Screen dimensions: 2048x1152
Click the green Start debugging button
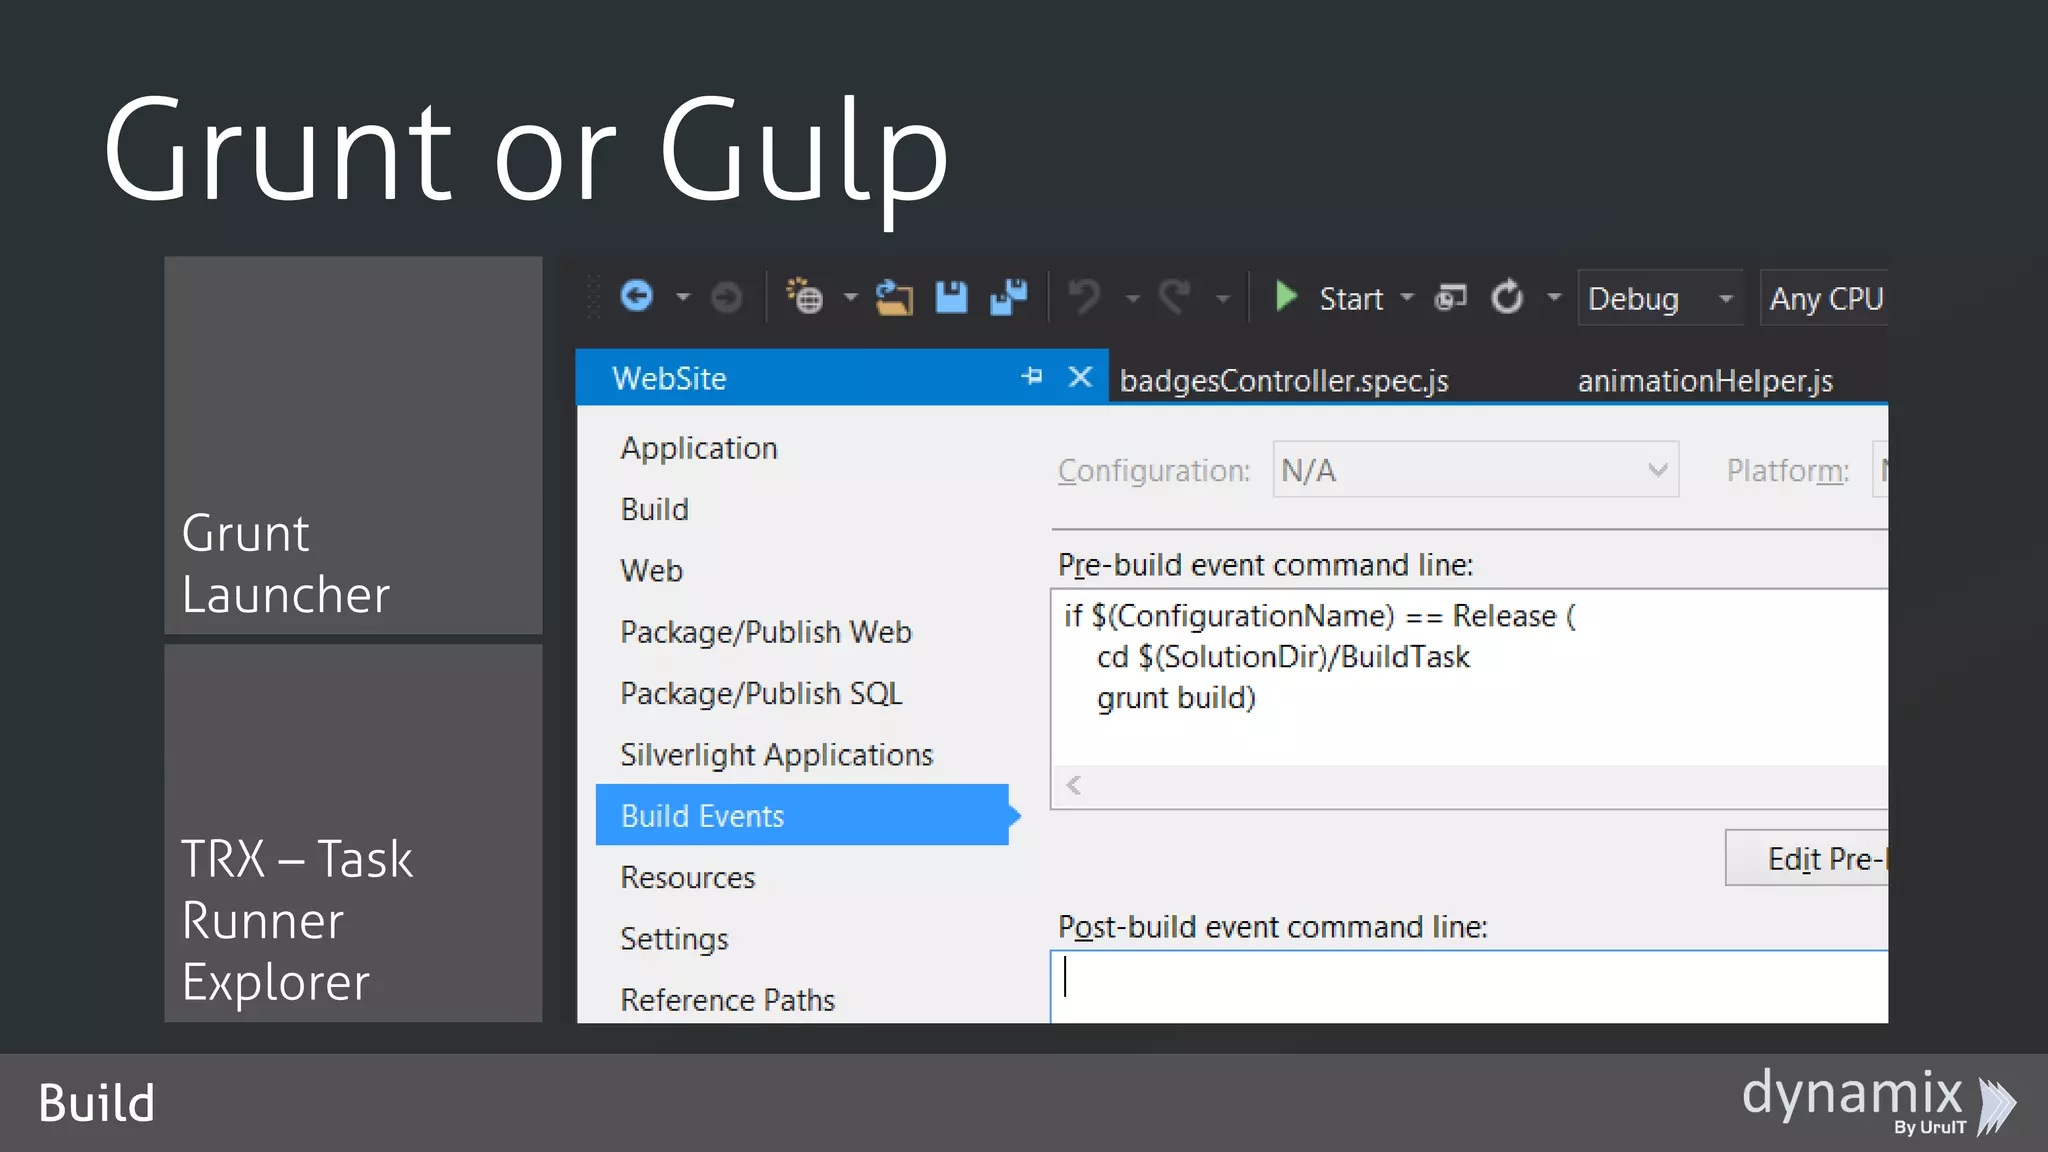tap(1330, 298)
